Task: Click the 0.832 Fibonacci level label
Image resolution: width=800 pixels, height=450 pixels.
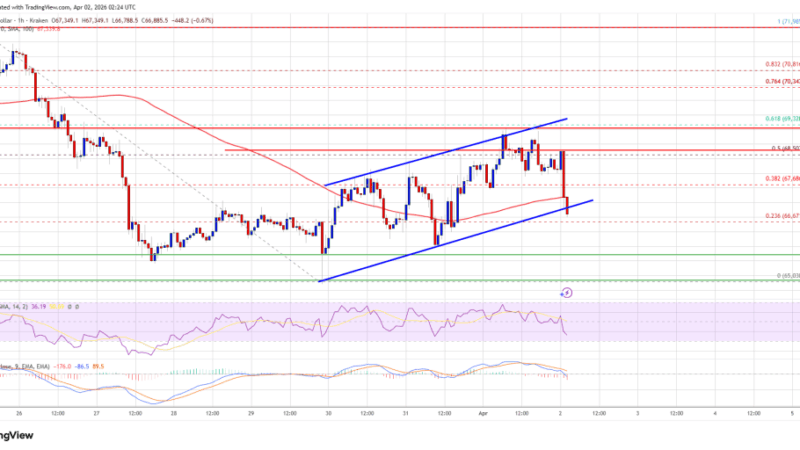Action: tap(782, 64)
